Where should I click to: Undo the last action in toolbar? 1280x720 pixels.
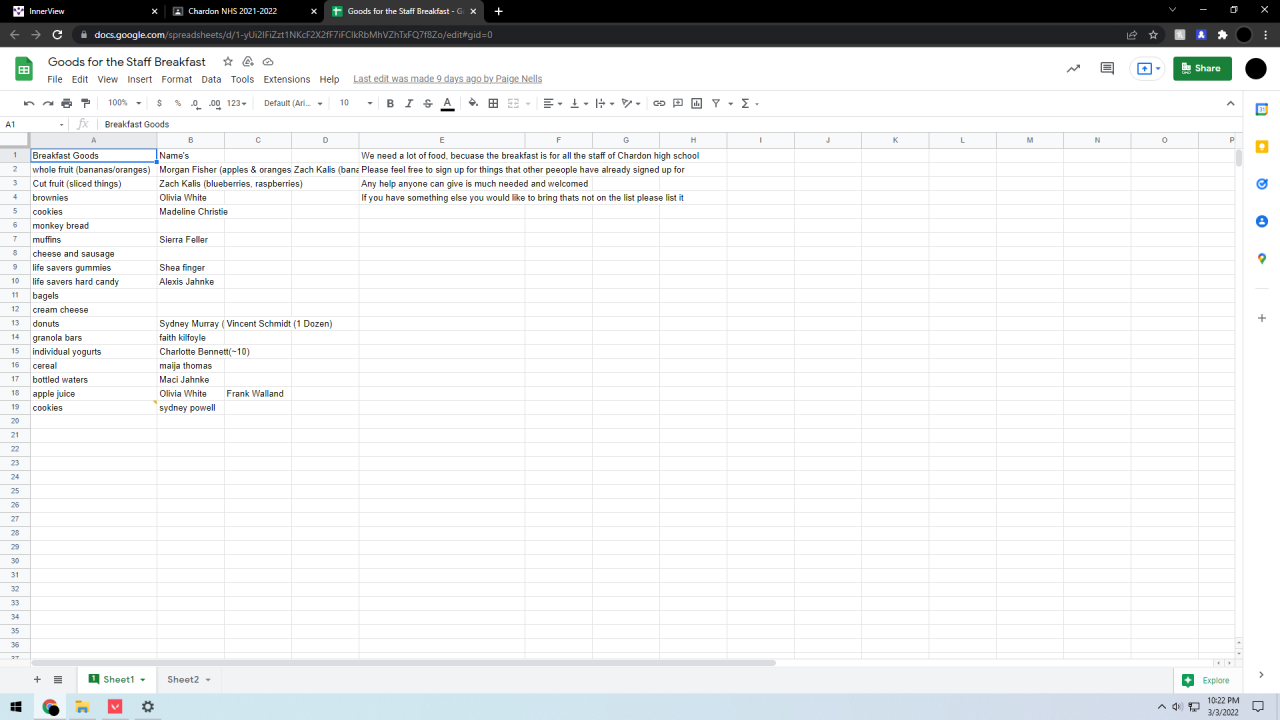[29, 103]
